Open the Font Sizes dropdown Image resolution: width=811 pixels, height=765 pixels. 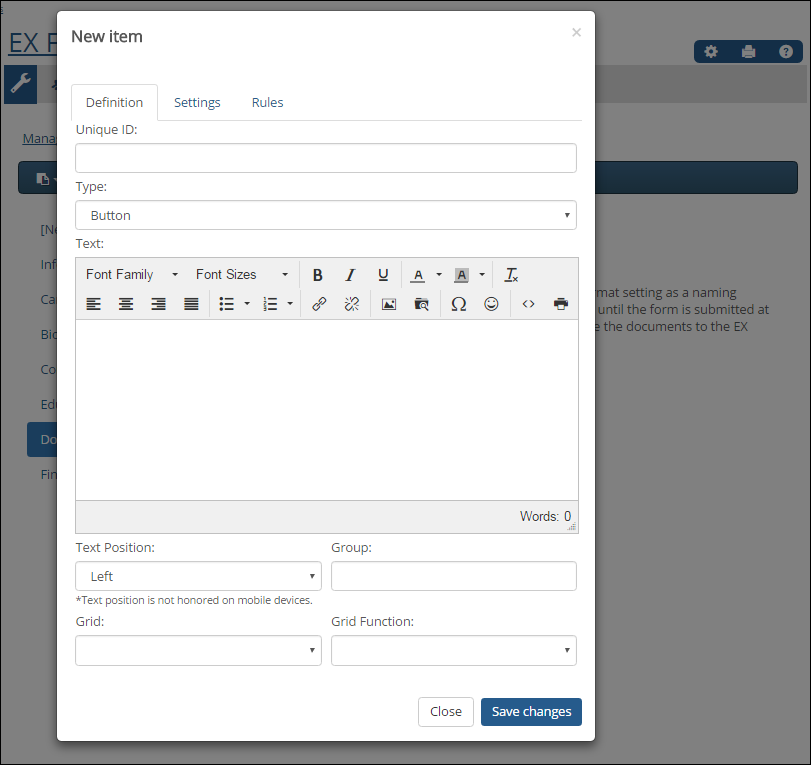click(x=241, y=275)
